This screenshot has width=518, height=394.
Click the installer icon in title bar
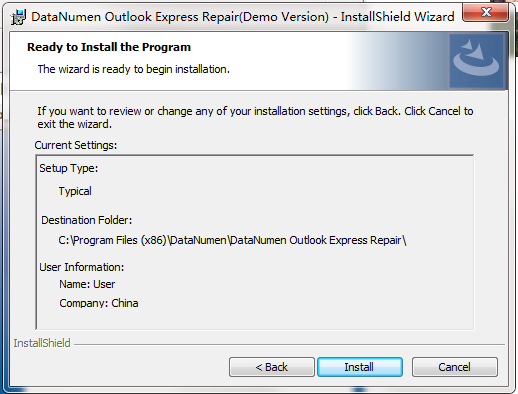[x=18, y=17]
